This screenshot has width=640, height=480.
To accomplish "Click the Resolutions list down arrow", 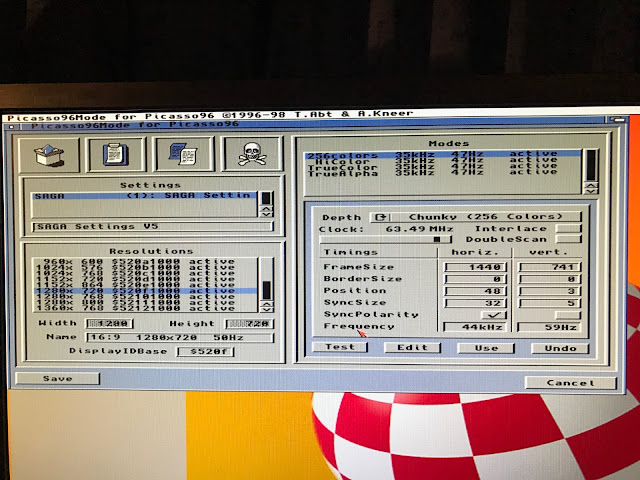I will point(266,309).
